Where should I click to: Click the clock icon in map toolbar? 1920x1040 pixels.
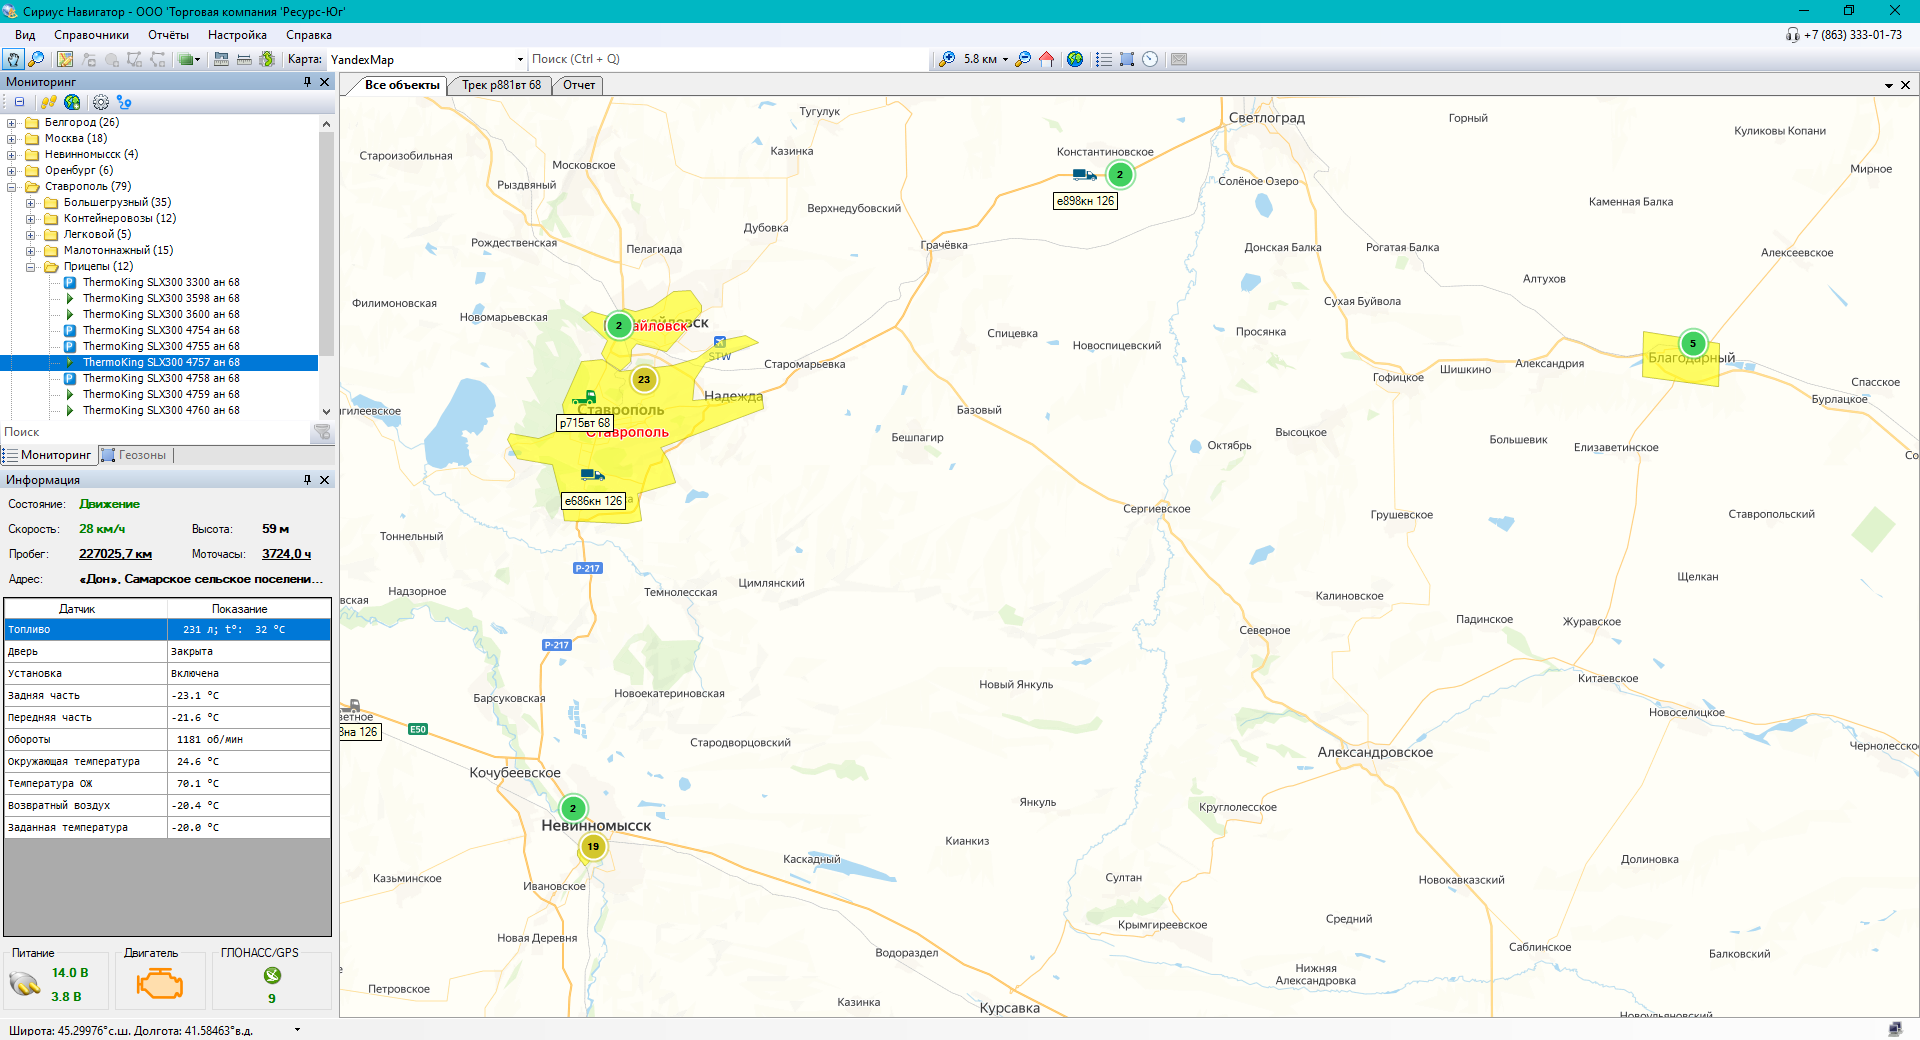coord(1150,59)
